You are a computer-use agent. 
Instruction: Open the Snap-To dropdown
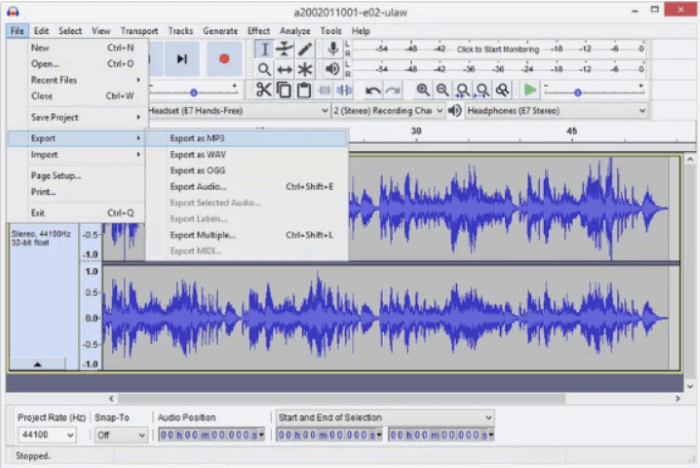point(118,435)
